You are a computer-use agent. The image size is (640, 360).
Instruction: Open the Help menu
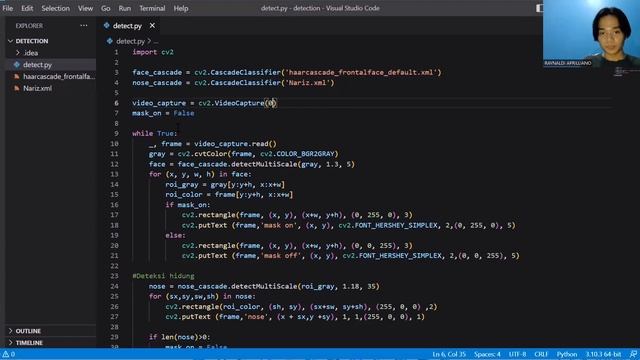coord(181,8)
